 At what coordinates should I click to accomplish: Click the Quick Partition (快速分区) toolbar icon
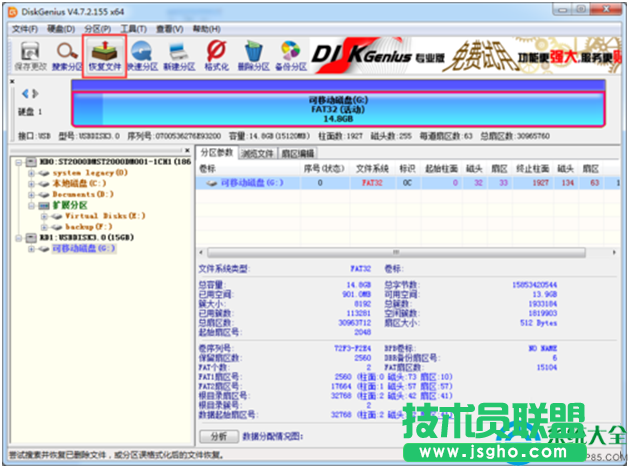[x=142, y=56]
